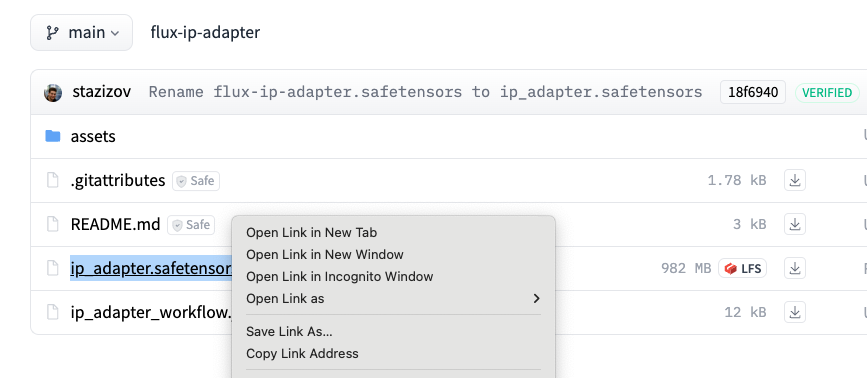Open the main branch dropdown
The image size is (867, 378).
click(x=81, y=33)
